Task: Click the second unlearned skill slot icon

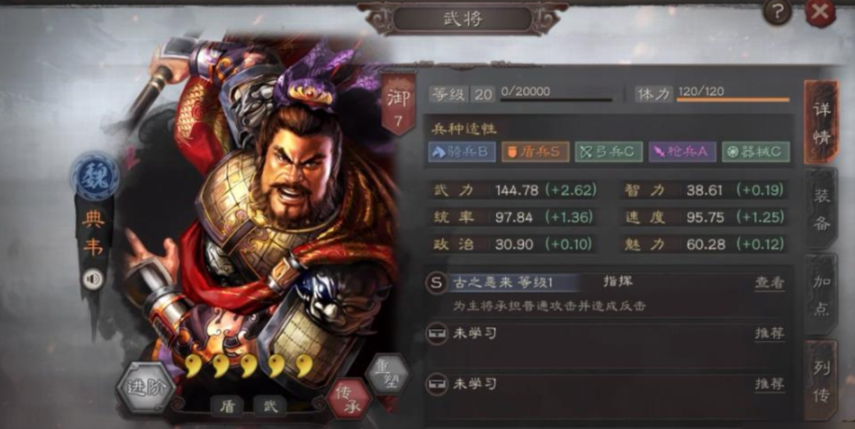Action: [436, 384]
